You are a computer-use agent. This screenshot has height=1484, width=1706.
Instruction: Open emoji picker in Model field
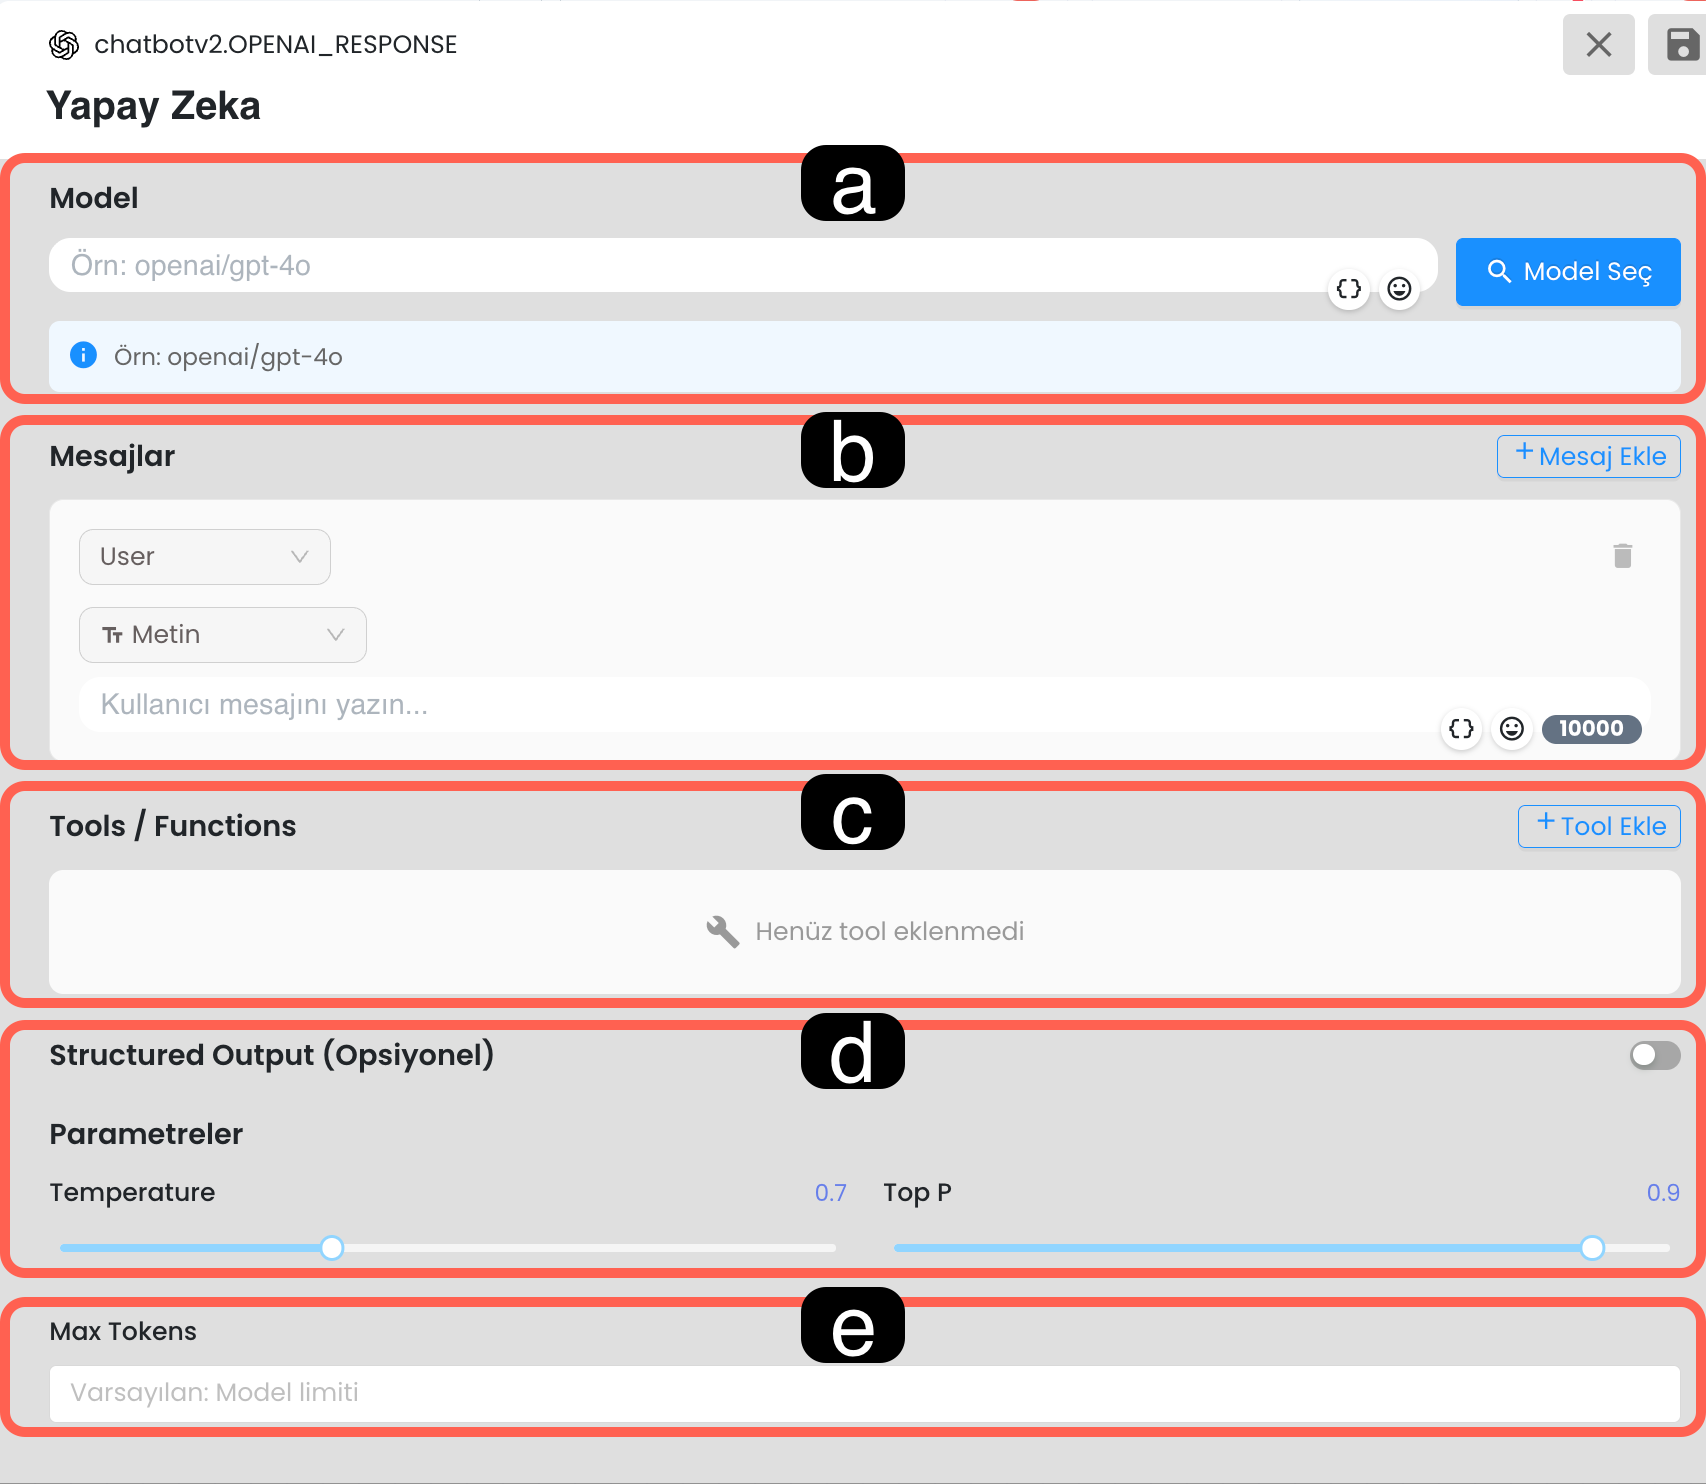1399,289
